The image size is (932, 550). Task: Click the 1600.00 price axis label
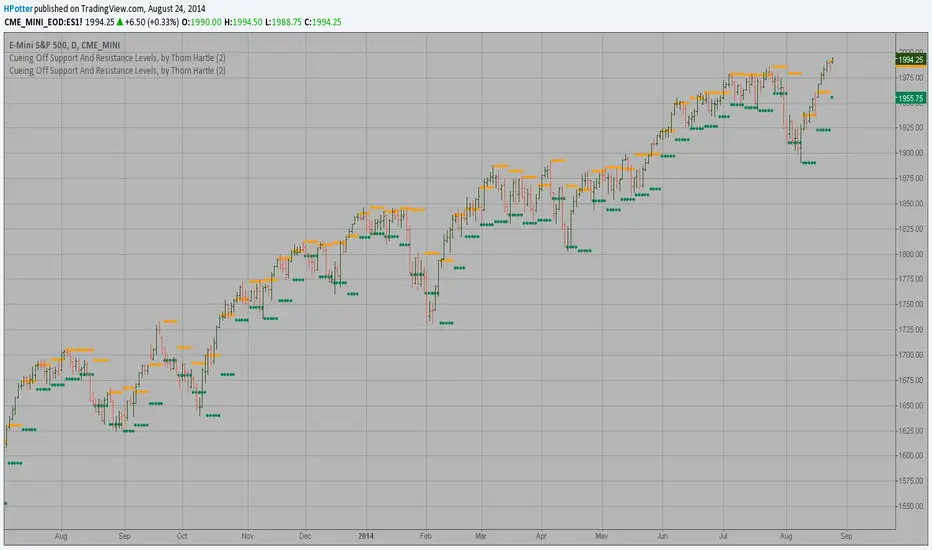911,455
